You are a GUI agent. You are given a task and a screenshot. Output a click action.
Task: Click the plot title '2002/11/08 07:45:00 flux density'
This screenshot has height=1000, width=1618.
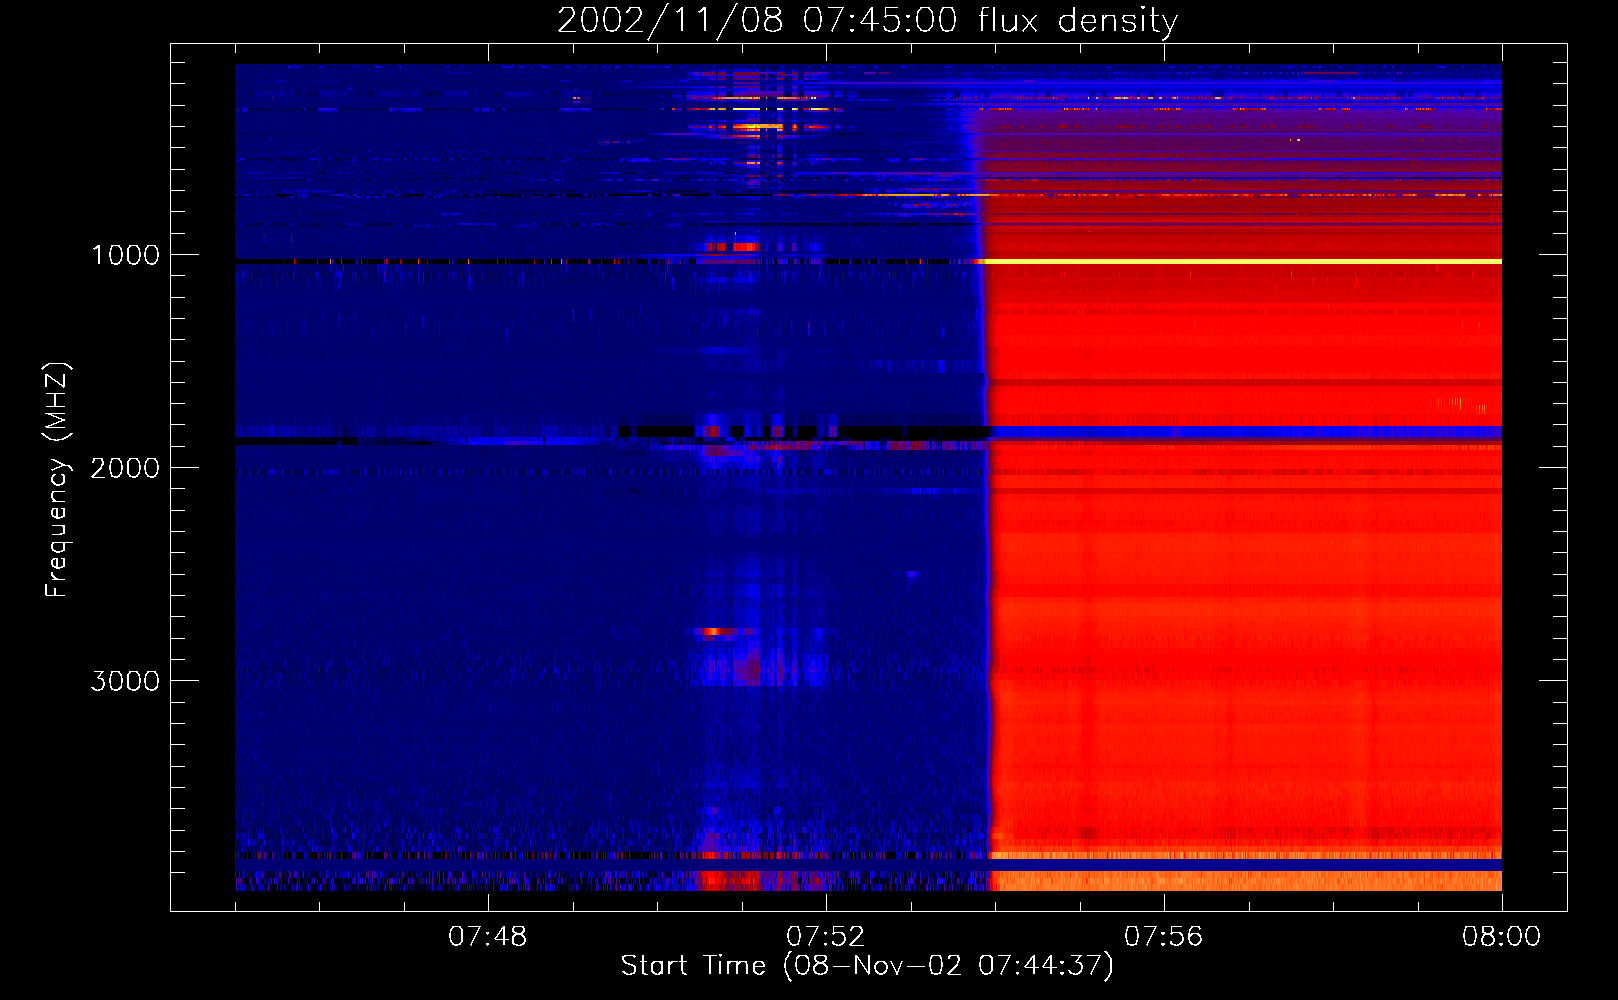pos(867,20)
